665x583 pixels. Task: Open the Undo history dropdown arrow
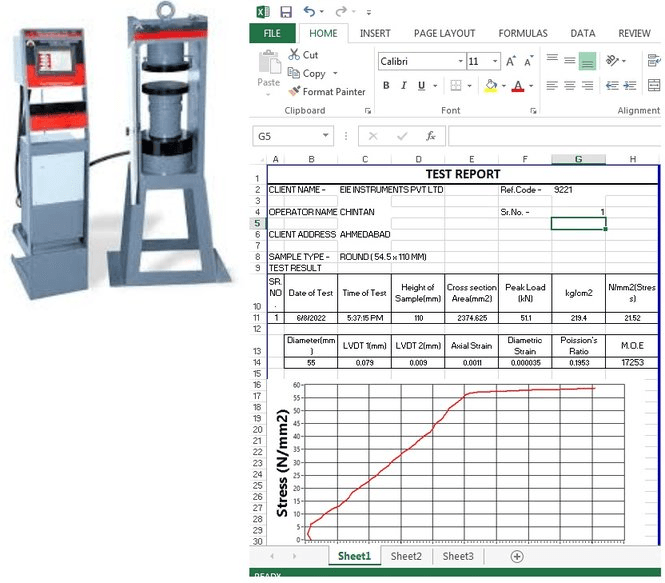[321, 12]
